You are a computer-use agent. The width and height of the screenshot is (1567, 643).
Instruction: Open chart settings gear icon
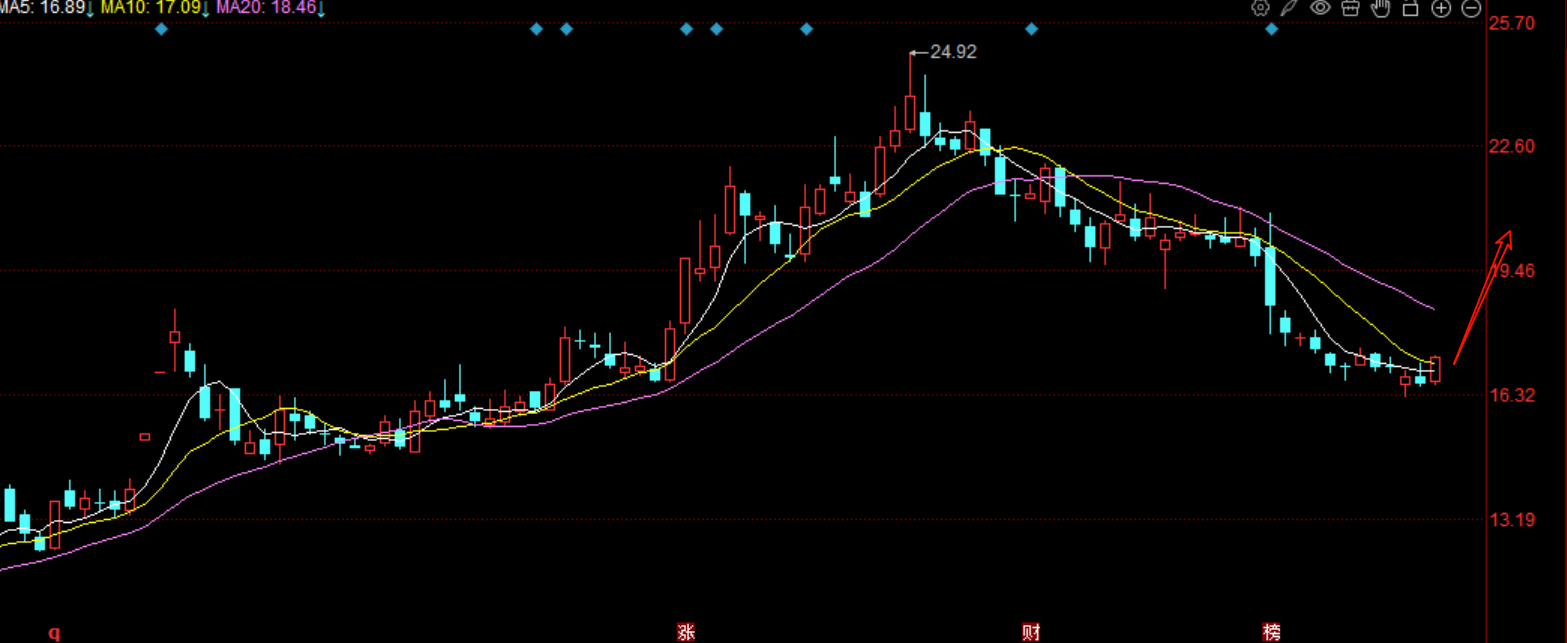click(x=1260, y=8)
